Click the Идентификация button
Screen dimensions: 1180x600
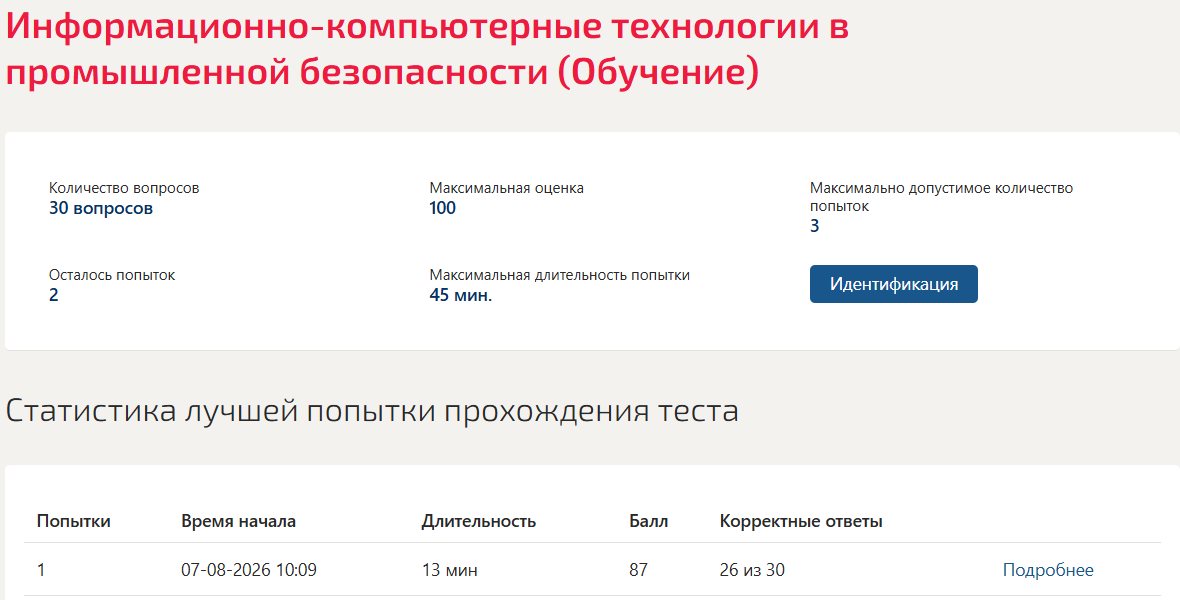[893, 284]
